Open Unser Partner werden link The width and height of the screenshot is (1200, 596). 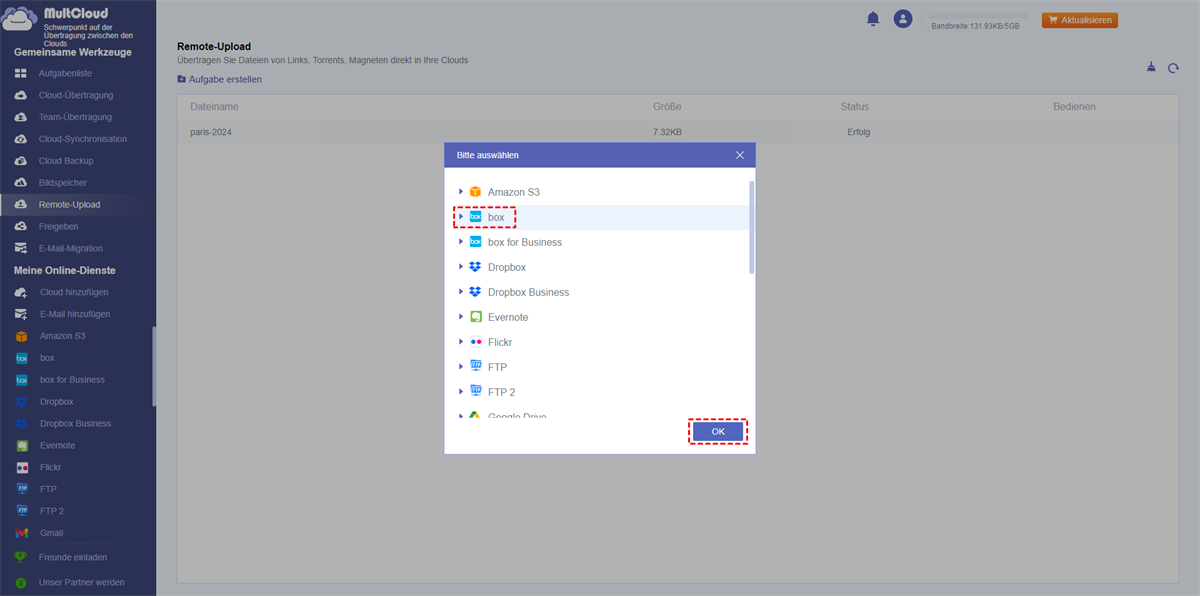[81, 582]
